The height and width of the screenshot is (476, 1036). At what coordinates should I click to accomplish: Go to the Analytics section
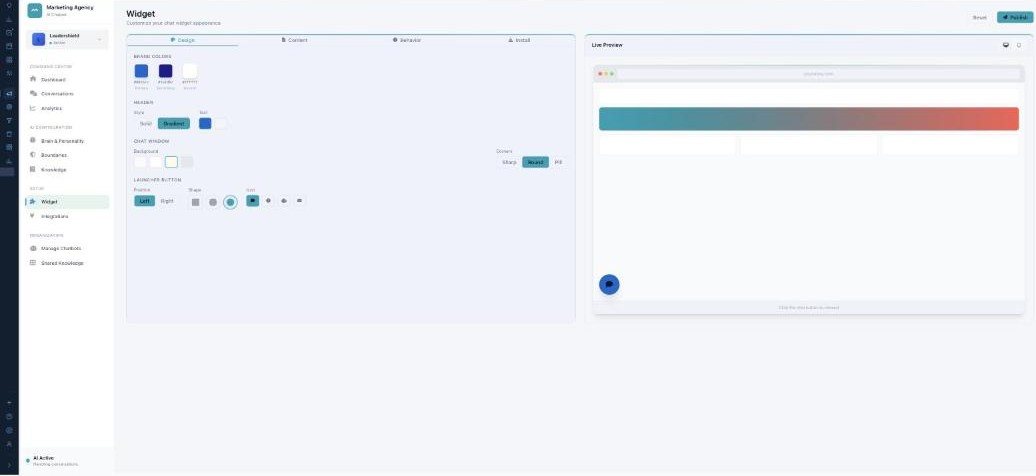(67, 108)
